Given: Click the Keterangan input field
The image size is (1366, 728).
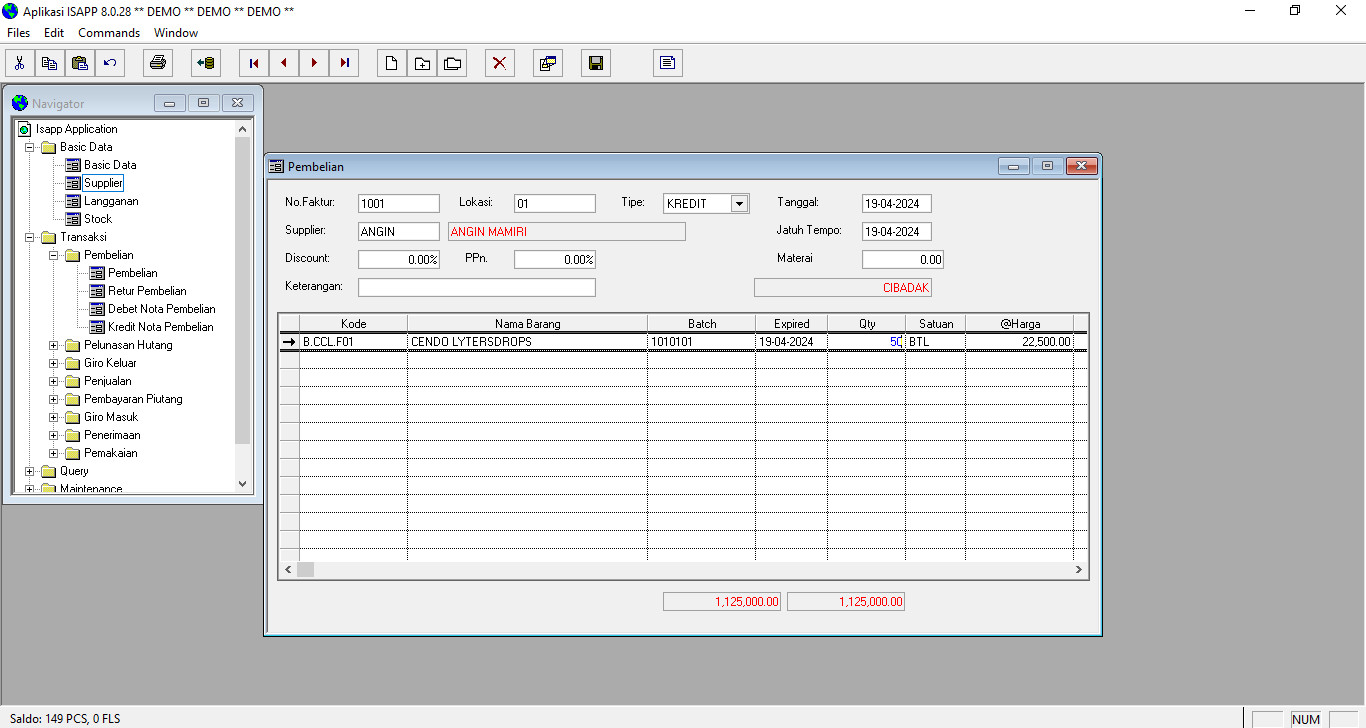Looking at the screenshot, I should click(476, 288).
